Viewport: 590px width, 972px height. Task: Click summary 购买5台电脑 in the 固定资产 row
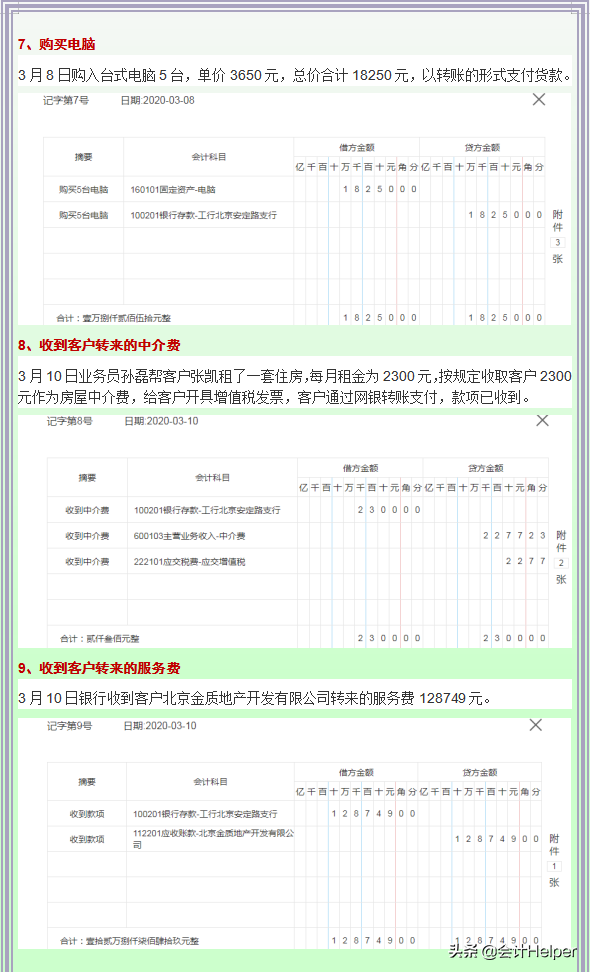click(84, 189)
